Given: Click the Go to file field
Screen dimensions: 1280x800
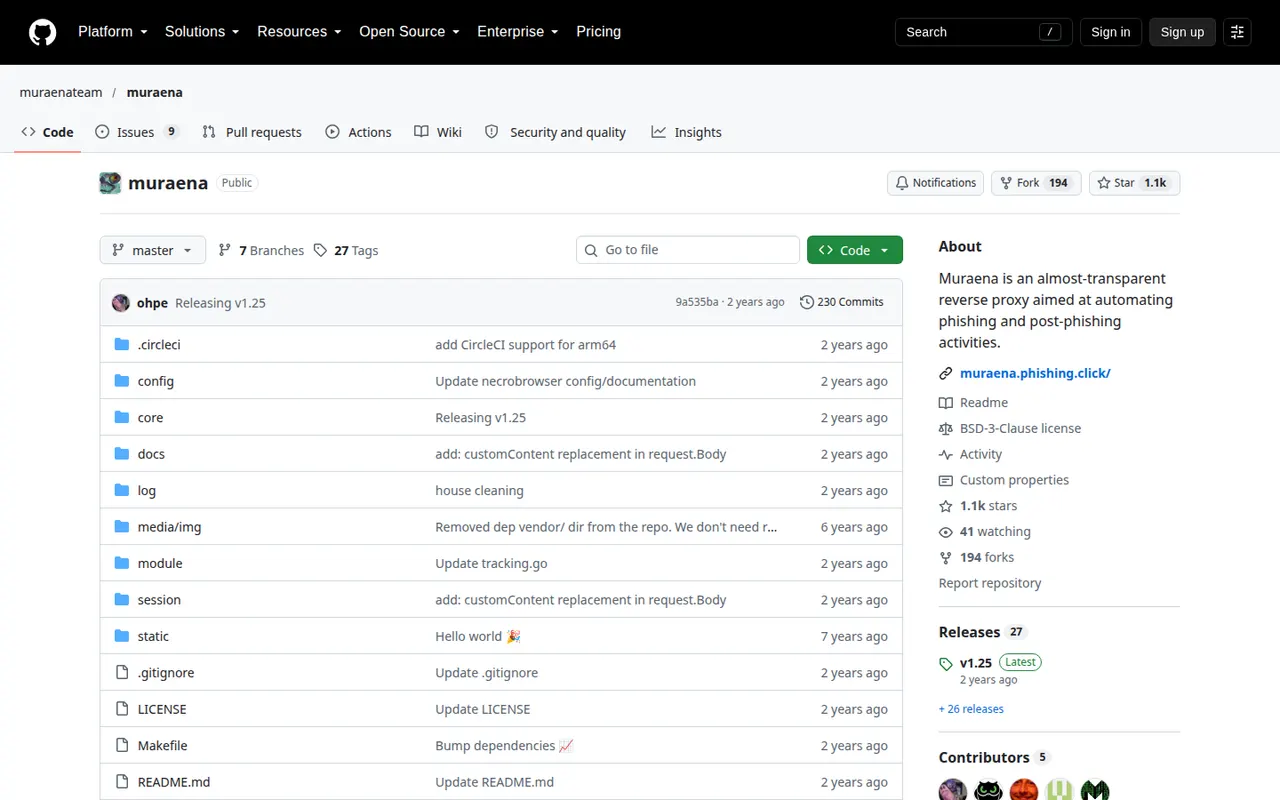Looking at the screenshot, I should [688, 250].
